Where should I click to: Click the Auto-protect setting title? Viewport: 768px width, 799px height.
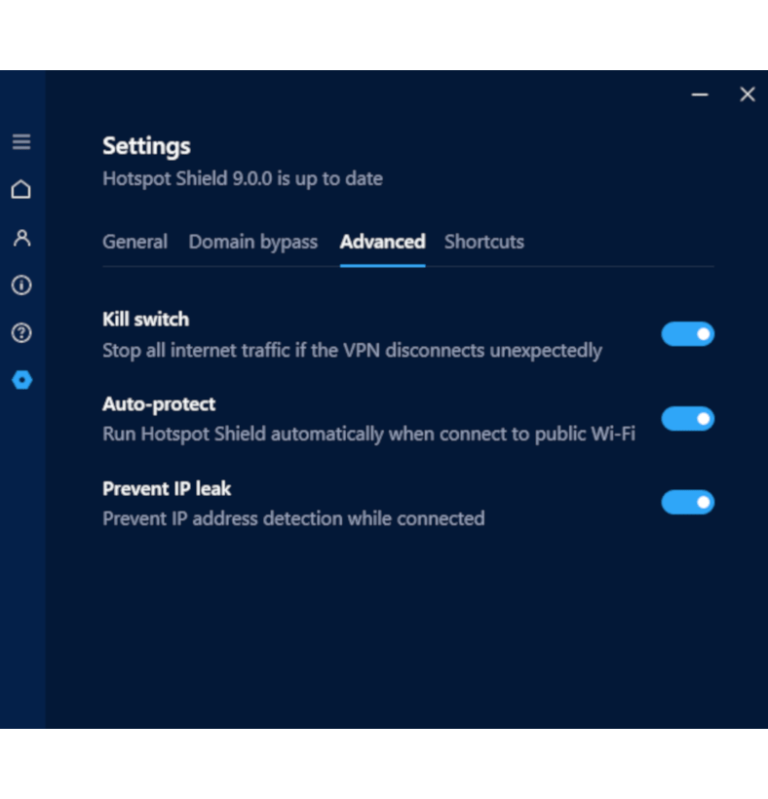coord(159,404)
